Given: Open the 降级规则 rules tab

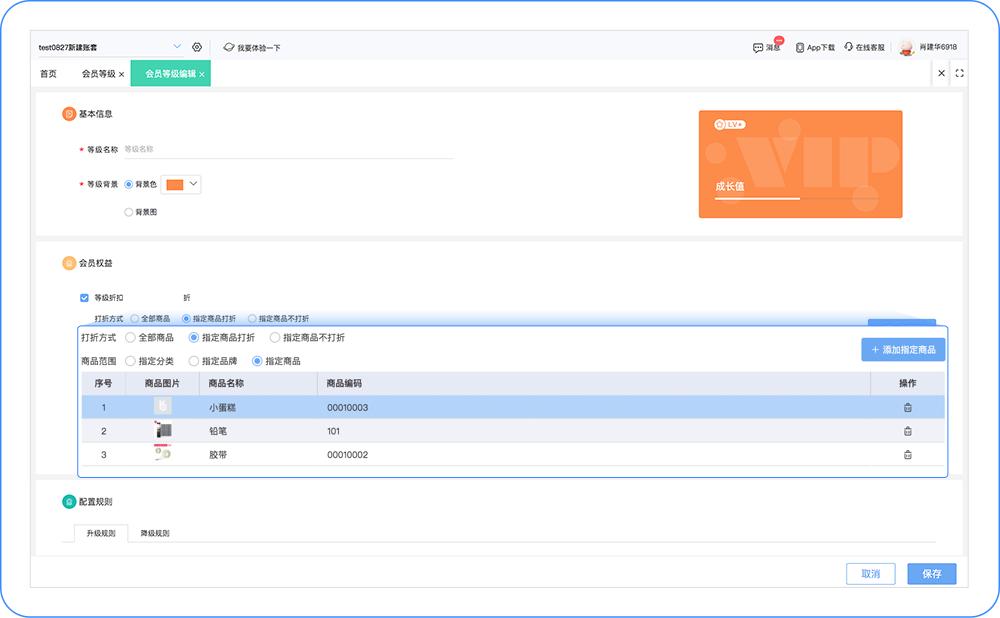Looking at the screenshot, I should point(153,533).
